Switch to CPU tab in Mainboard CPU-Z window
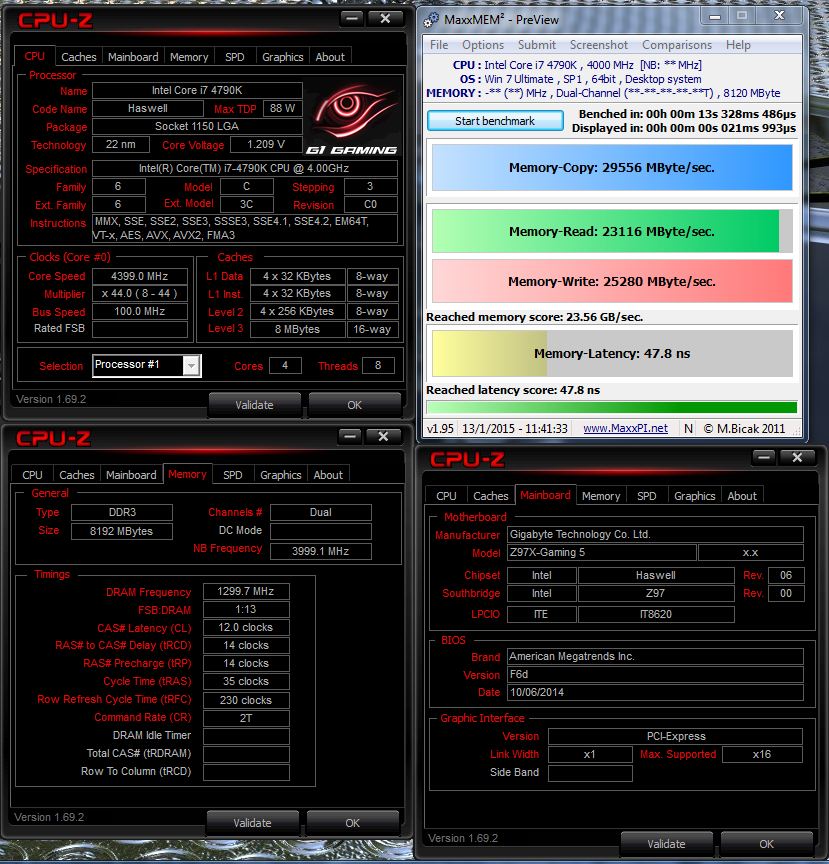The width and height of the screenshot is (829, 864). [446, 495]
